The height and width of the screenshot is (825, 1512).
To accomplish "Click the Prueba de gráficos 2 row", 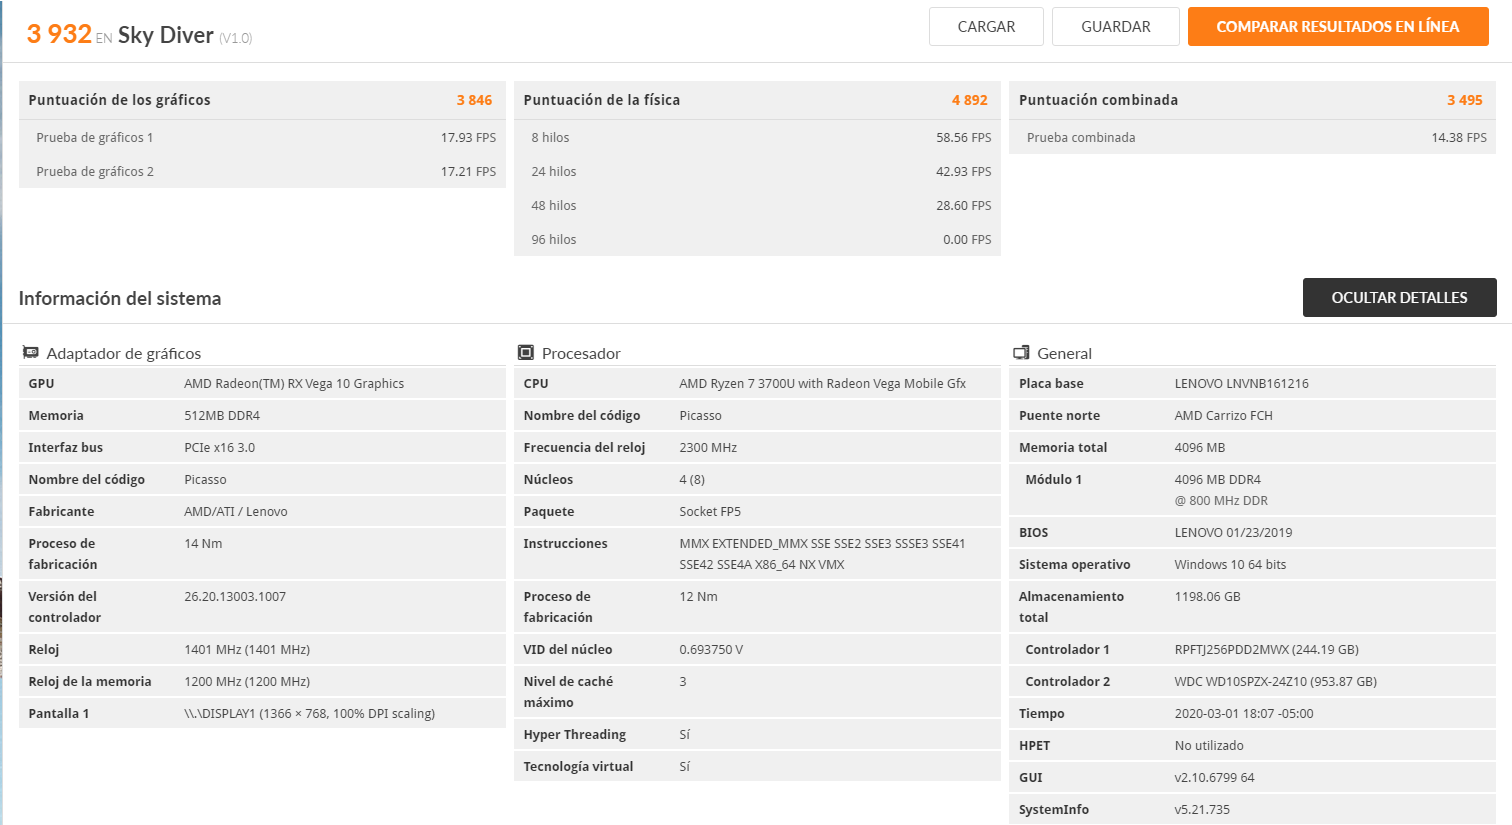I will coord(262,171).
